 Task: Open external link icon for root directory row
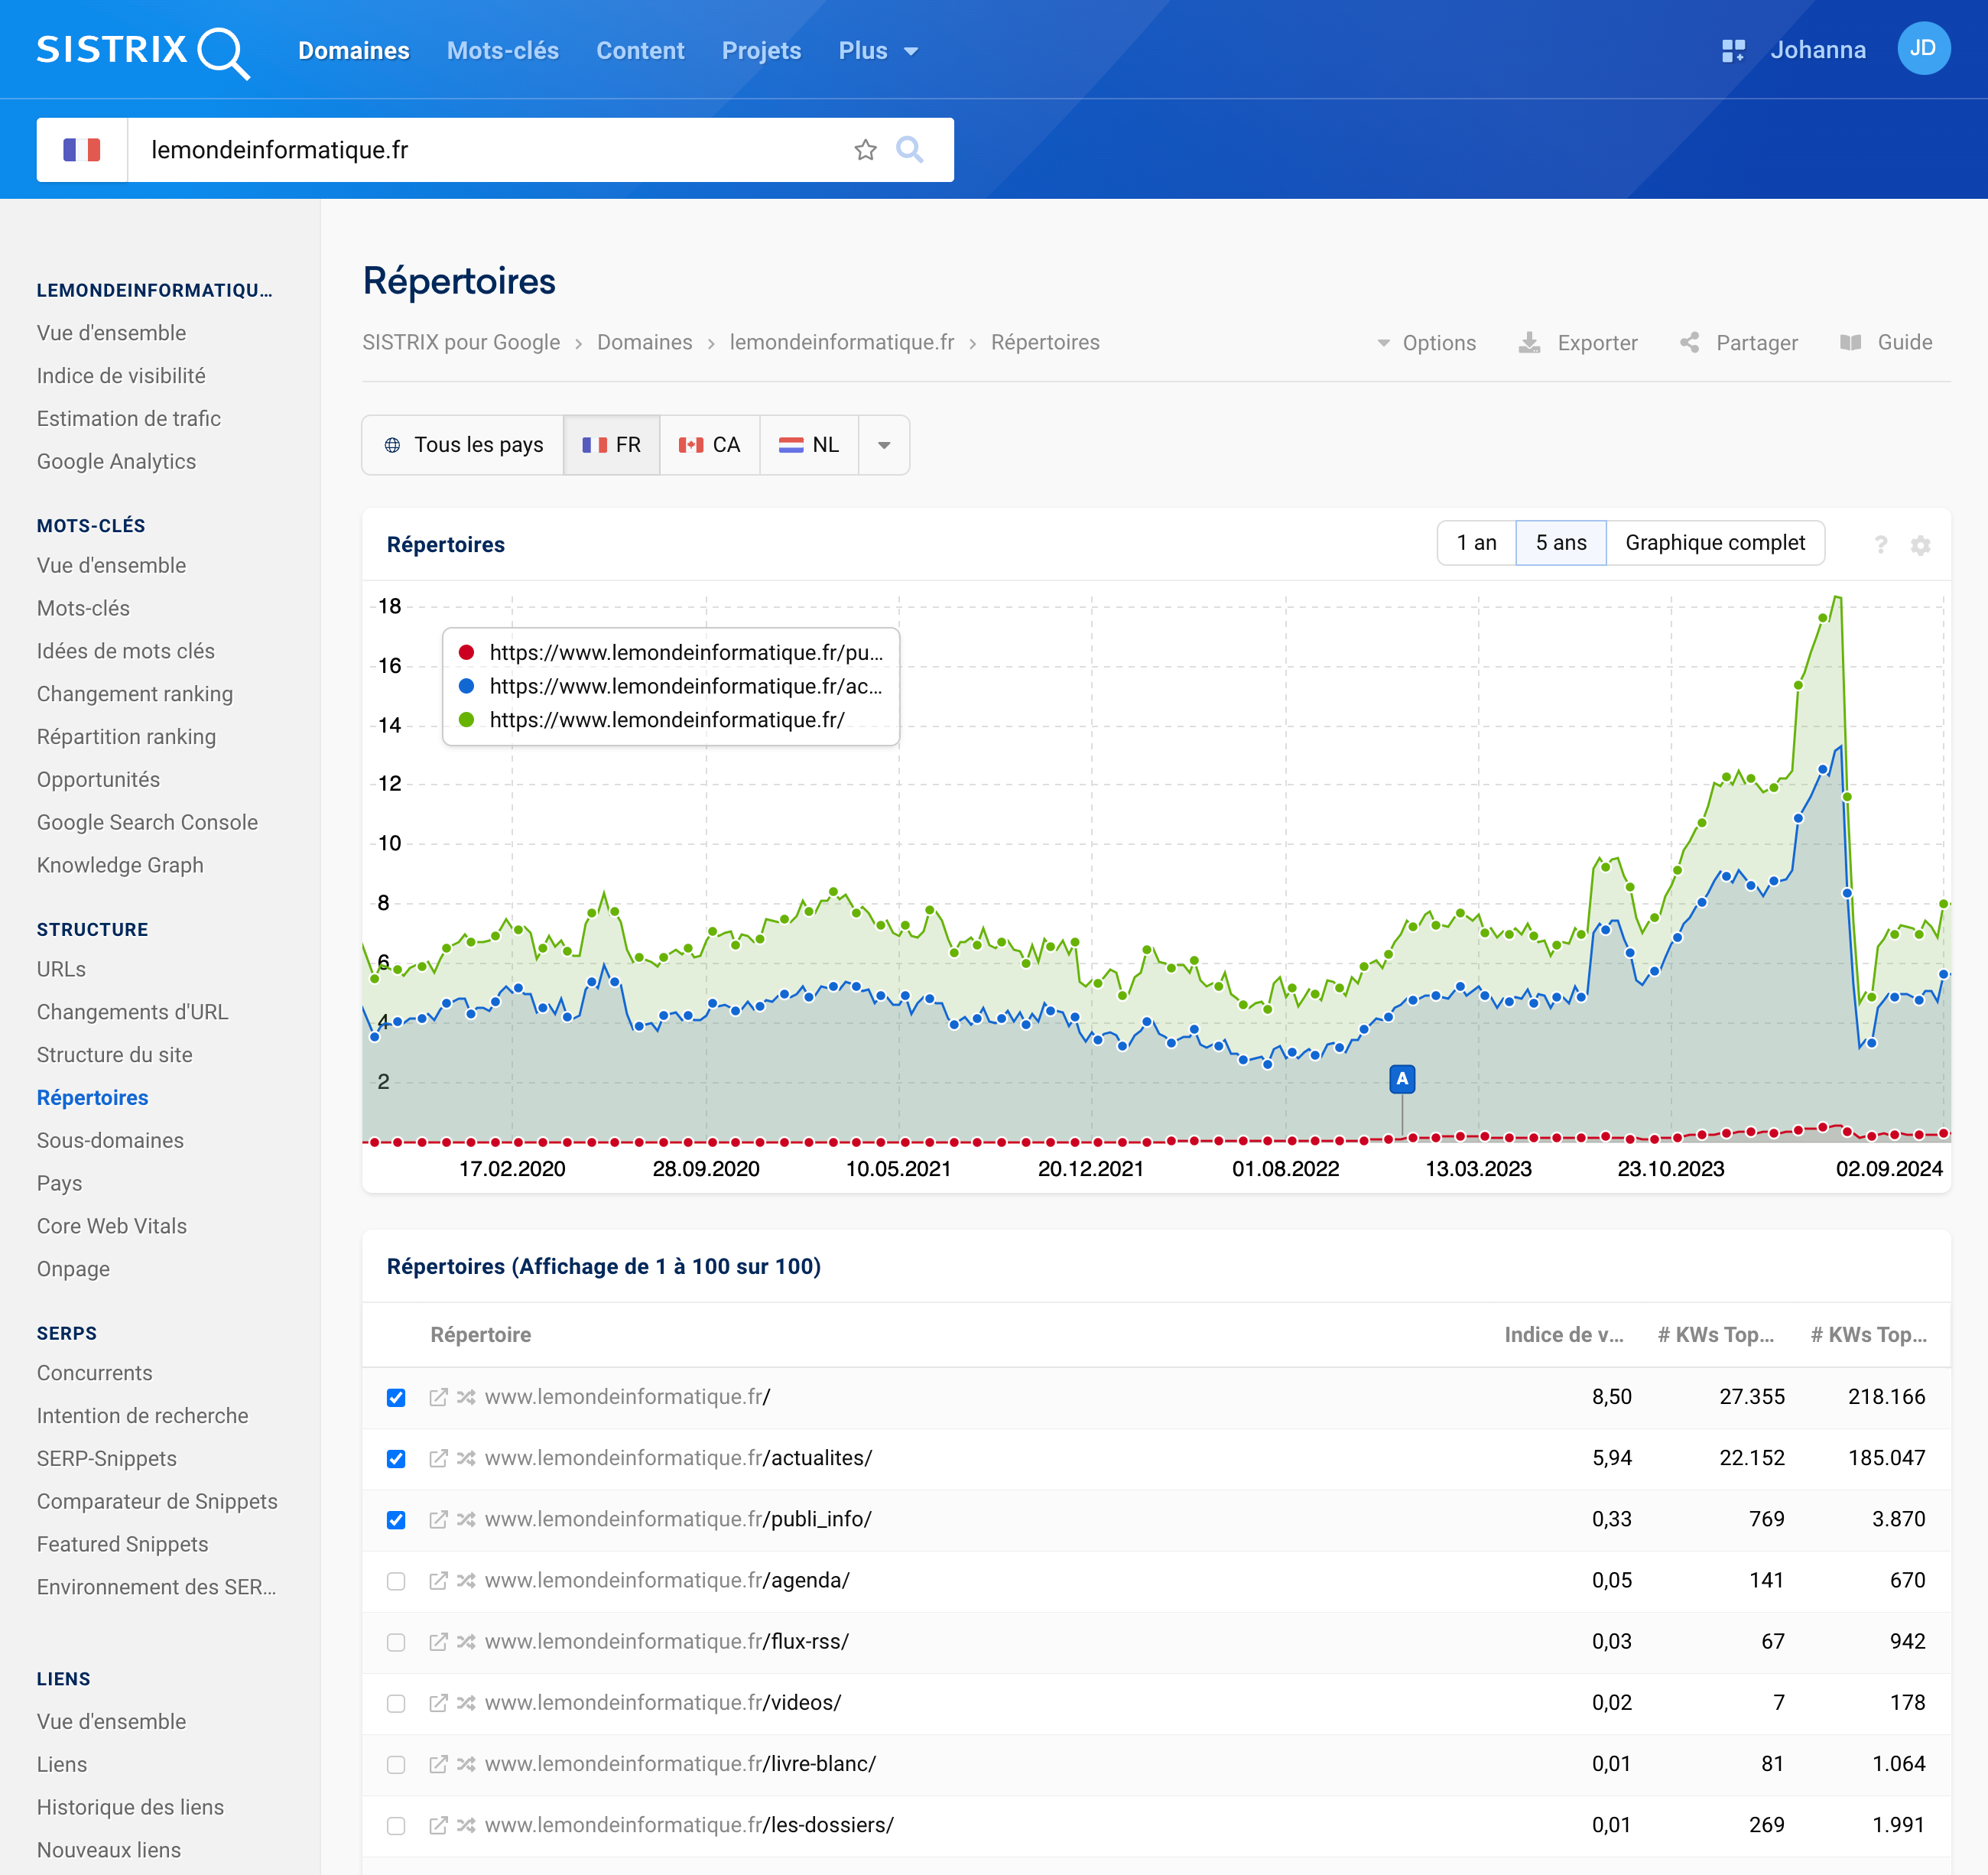[438, 1397]
